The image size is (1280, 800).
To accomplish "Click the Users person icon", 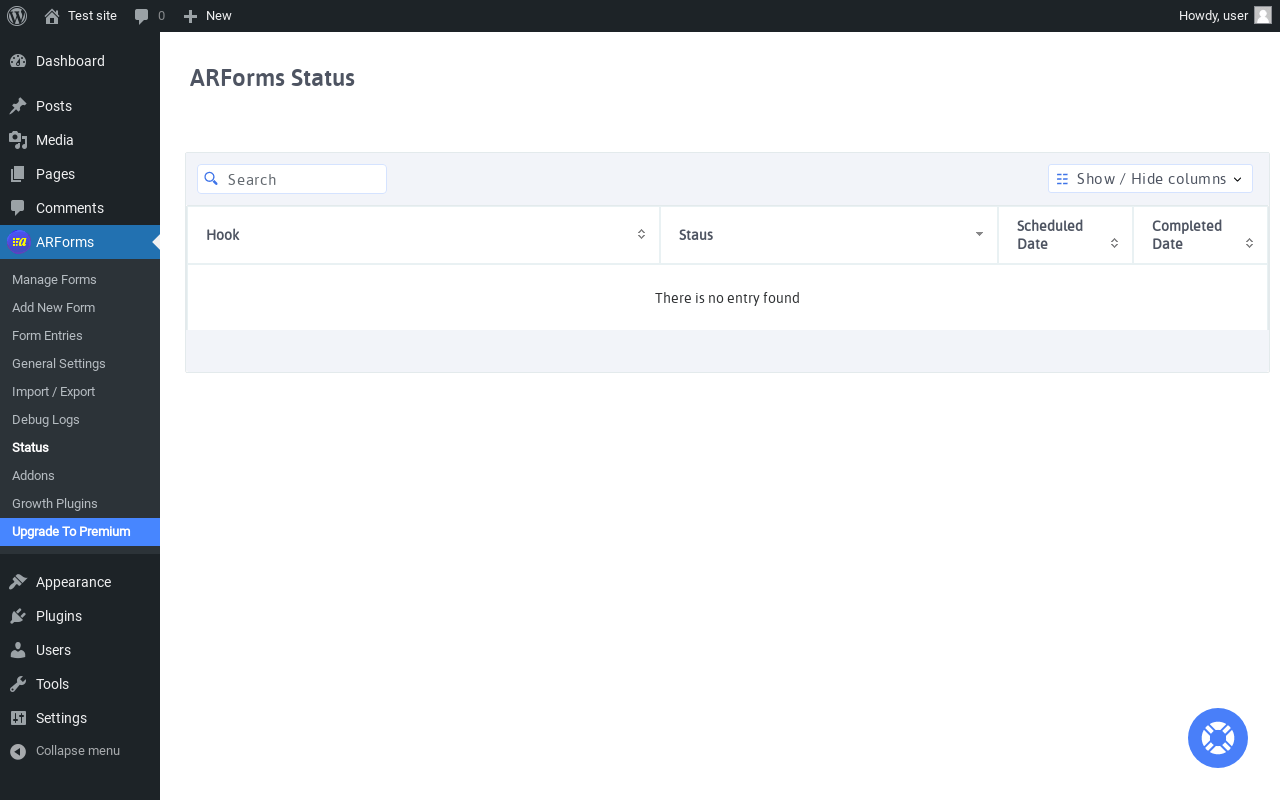I will [x=18, y=650].
